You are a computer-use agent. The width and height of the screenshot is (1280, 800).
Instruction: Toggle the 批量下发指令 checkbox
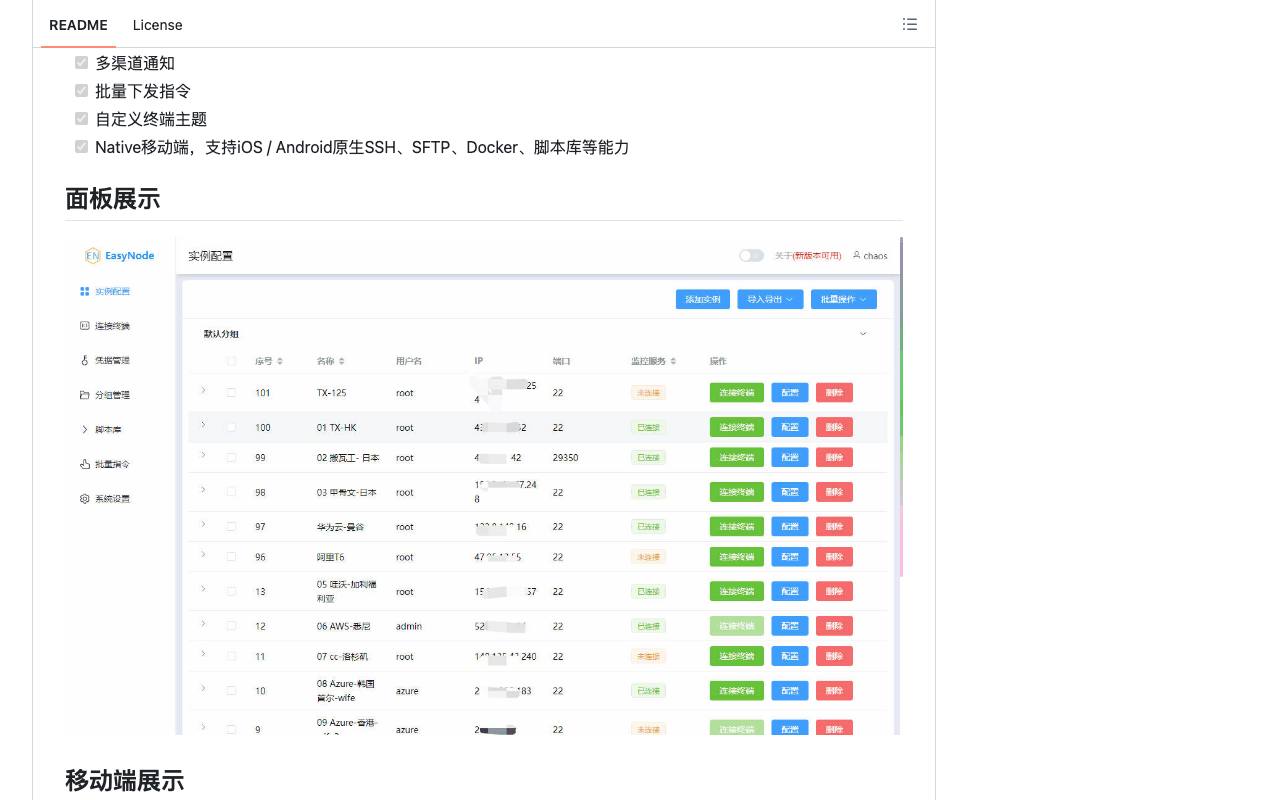(x=82, y=90)
